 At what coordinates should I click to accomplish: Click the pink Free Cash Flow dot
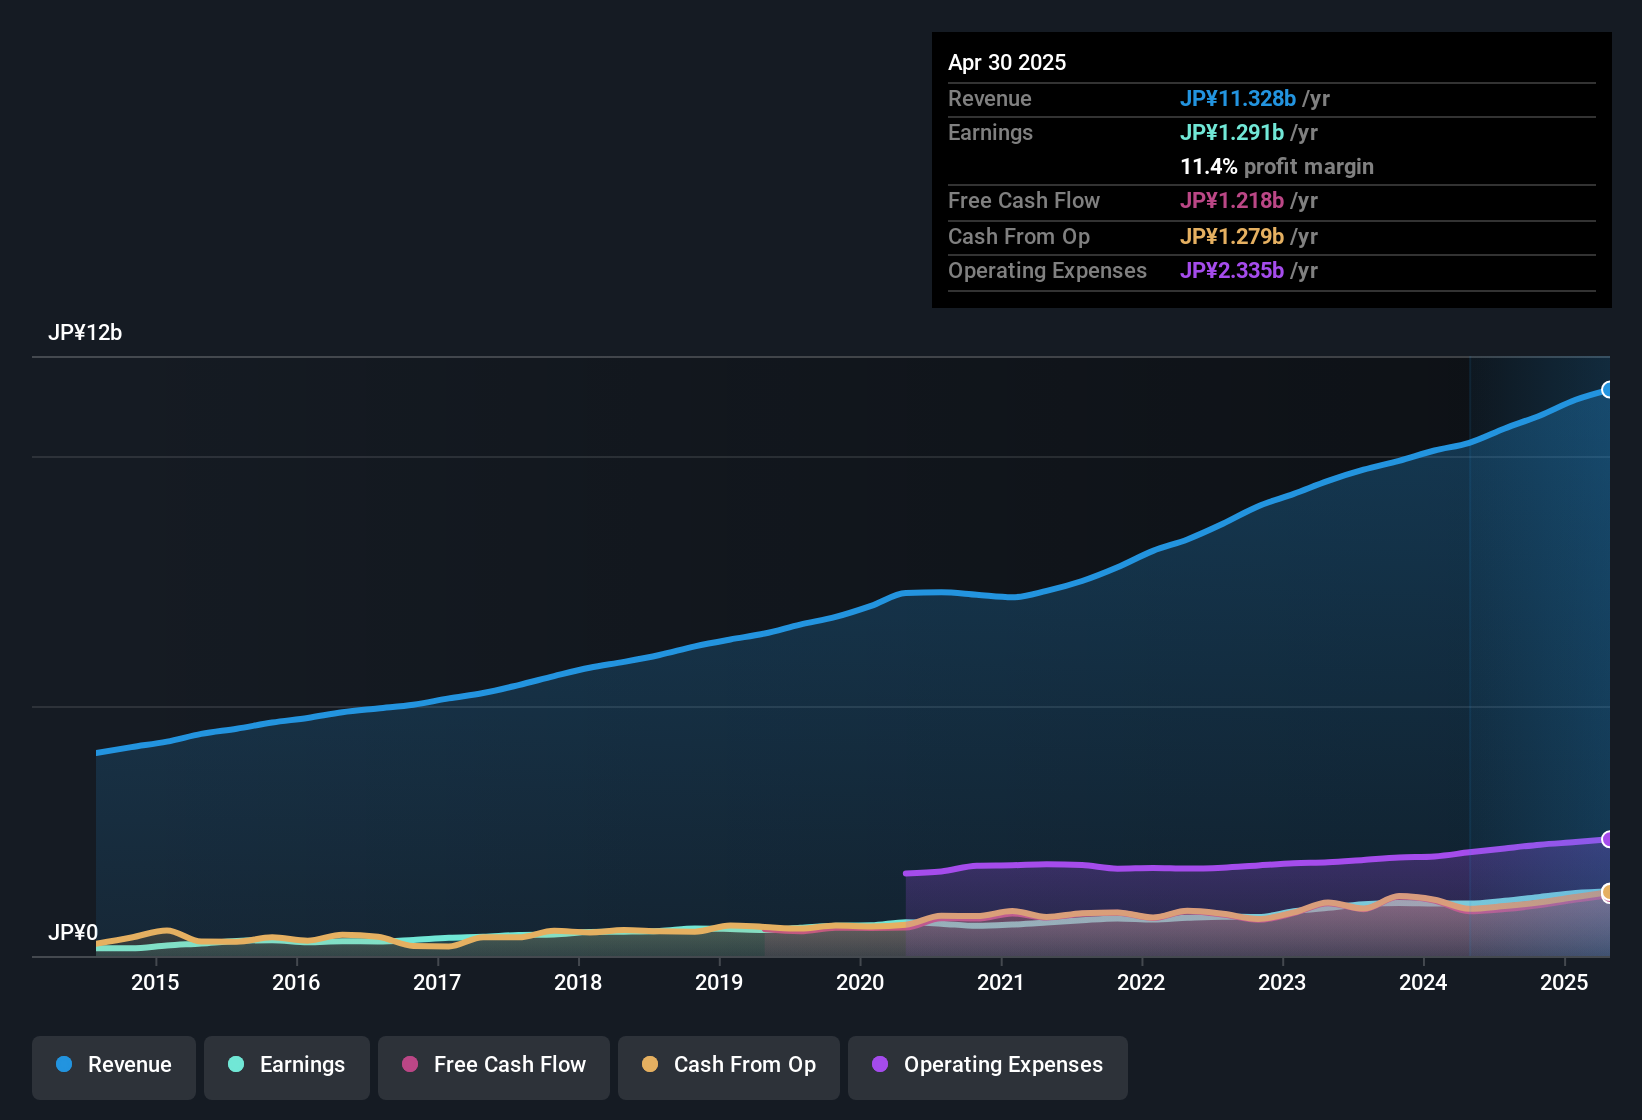coord(410,1065)
